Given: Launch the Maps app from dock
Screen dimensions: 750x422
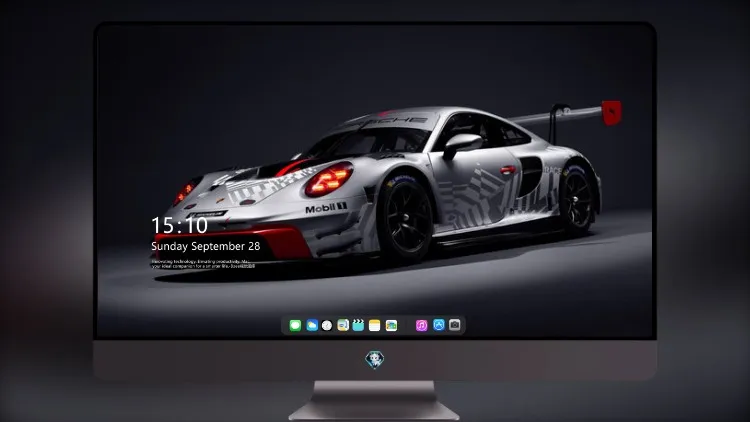Looking at the screenshot, I should click(x=343, y=325).
